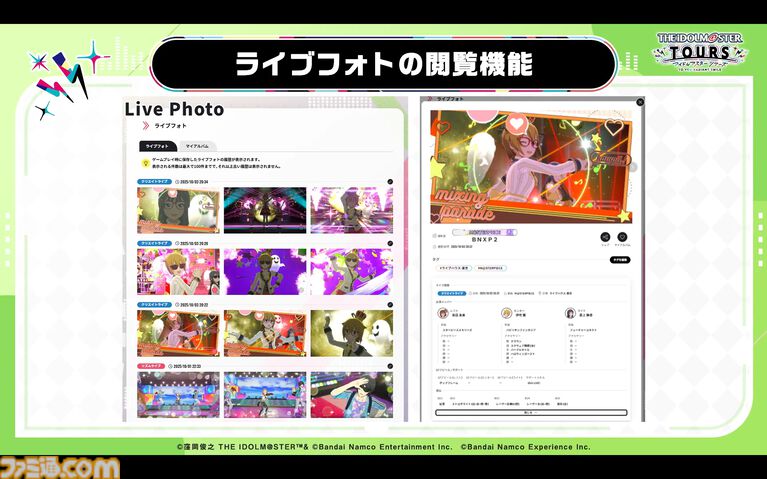Open the マイアルバム tab
The width and height of the screenshot is (767, 479).
click(x=197, y=146)
